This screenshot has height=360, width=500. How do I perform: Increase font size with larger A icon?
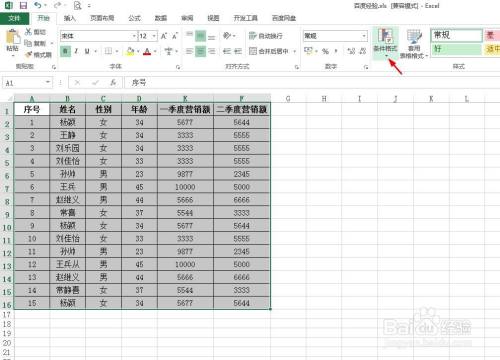point(164,36)
